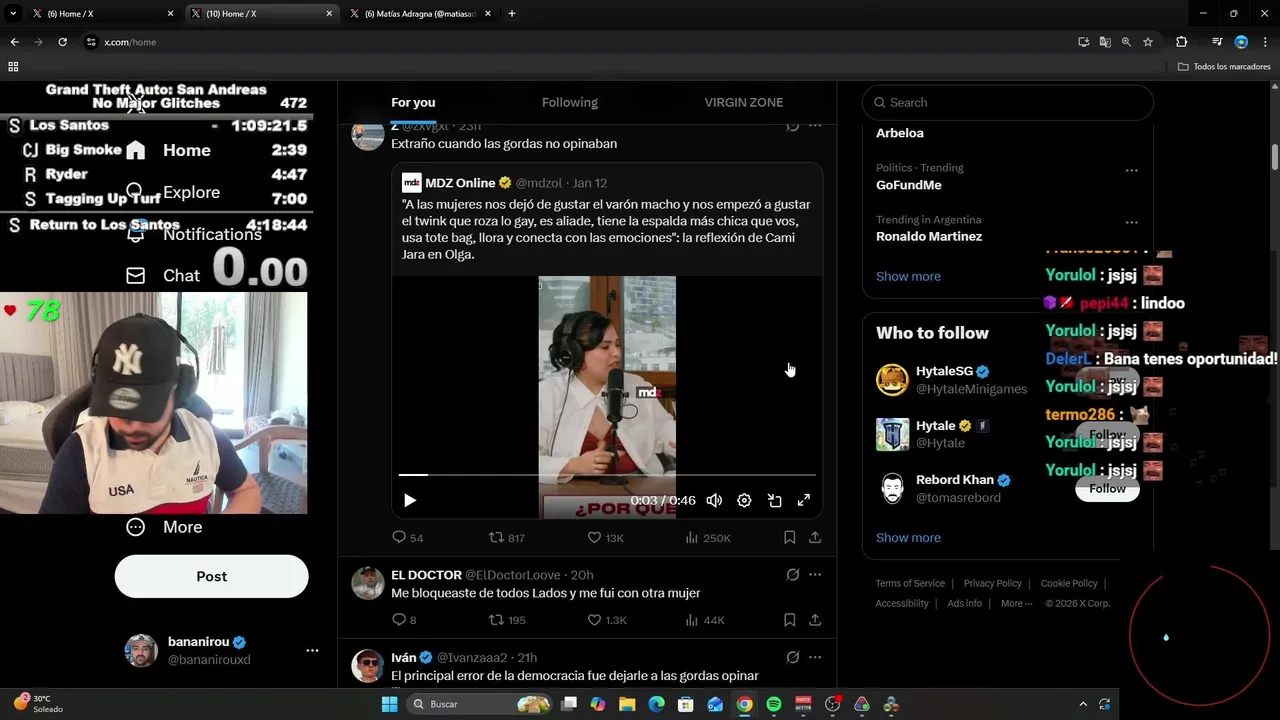This screenshot has width=1280, height=720.
Task: Open Chrome's three-dot menu
Action: (1264, 42)
